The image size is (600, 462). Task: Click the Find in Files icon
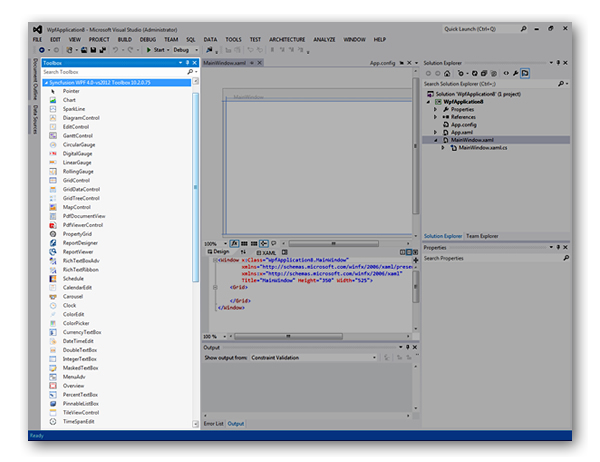[209, 50]
